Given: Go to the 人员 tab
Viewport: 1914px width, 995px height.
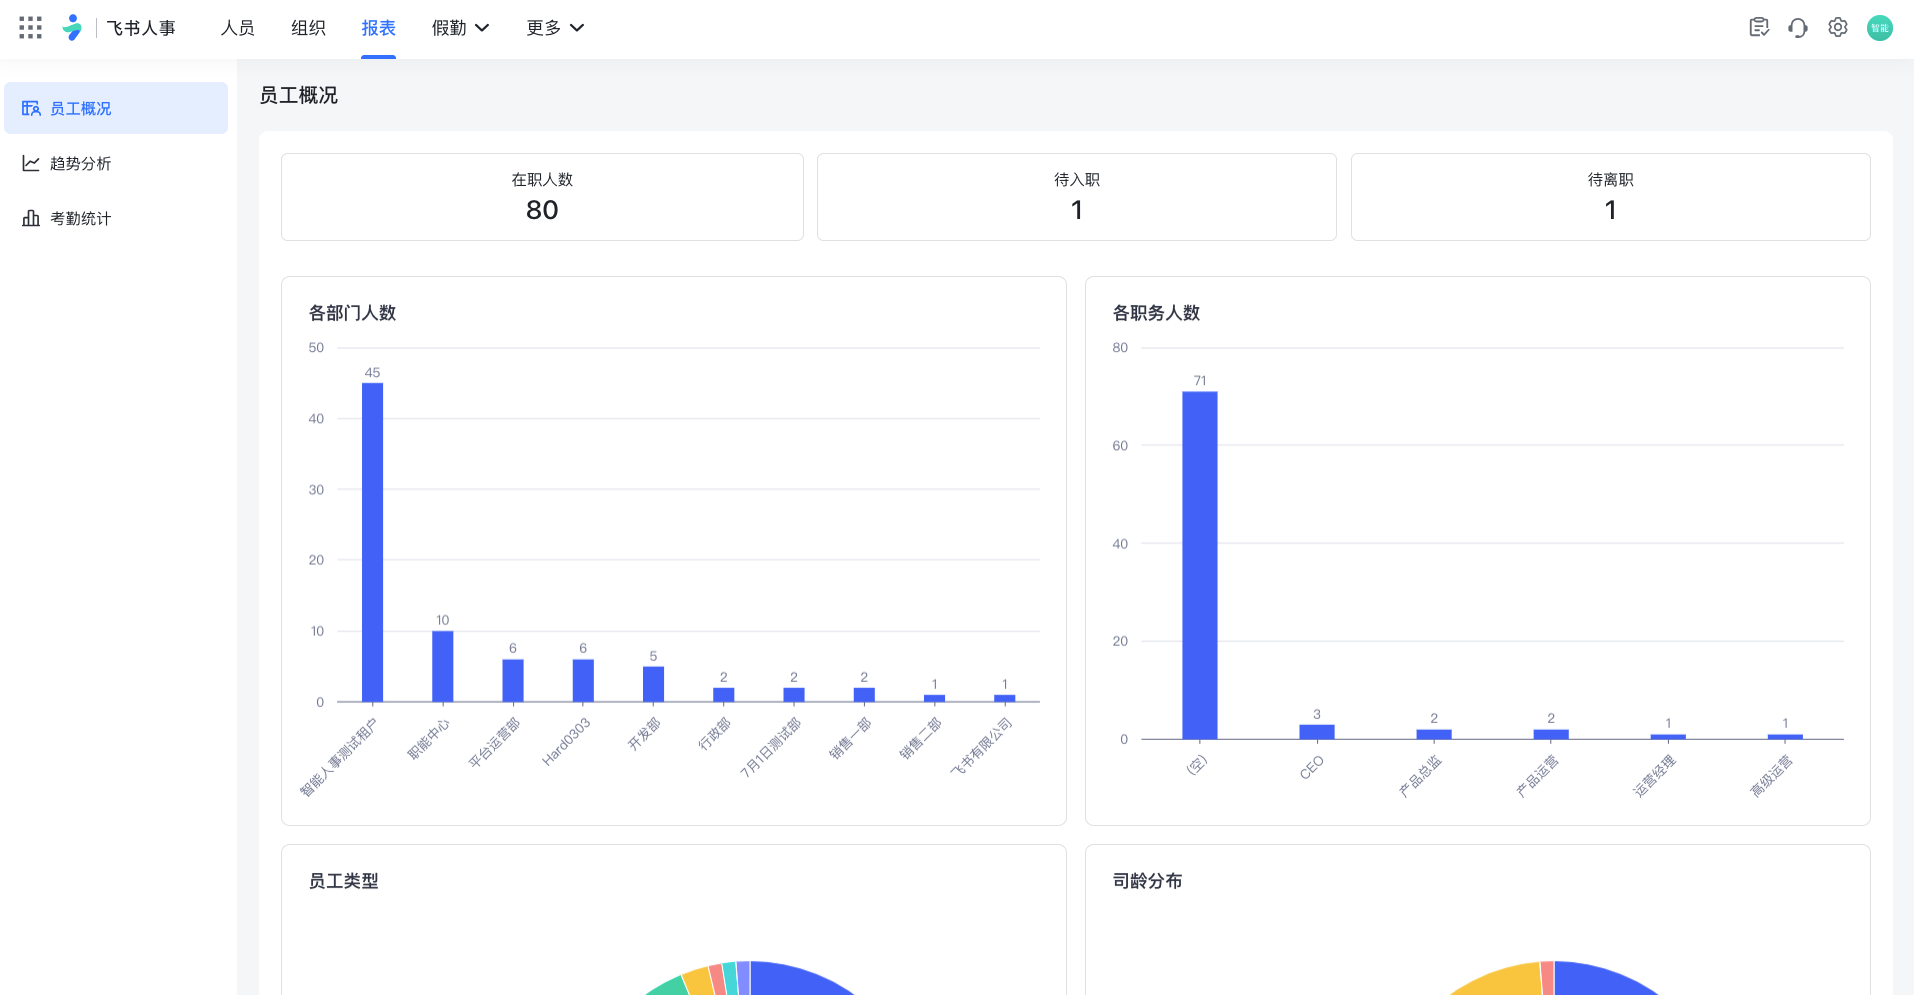Looking at the screenshot, I should pyautogui.click(x=238, y=28).
